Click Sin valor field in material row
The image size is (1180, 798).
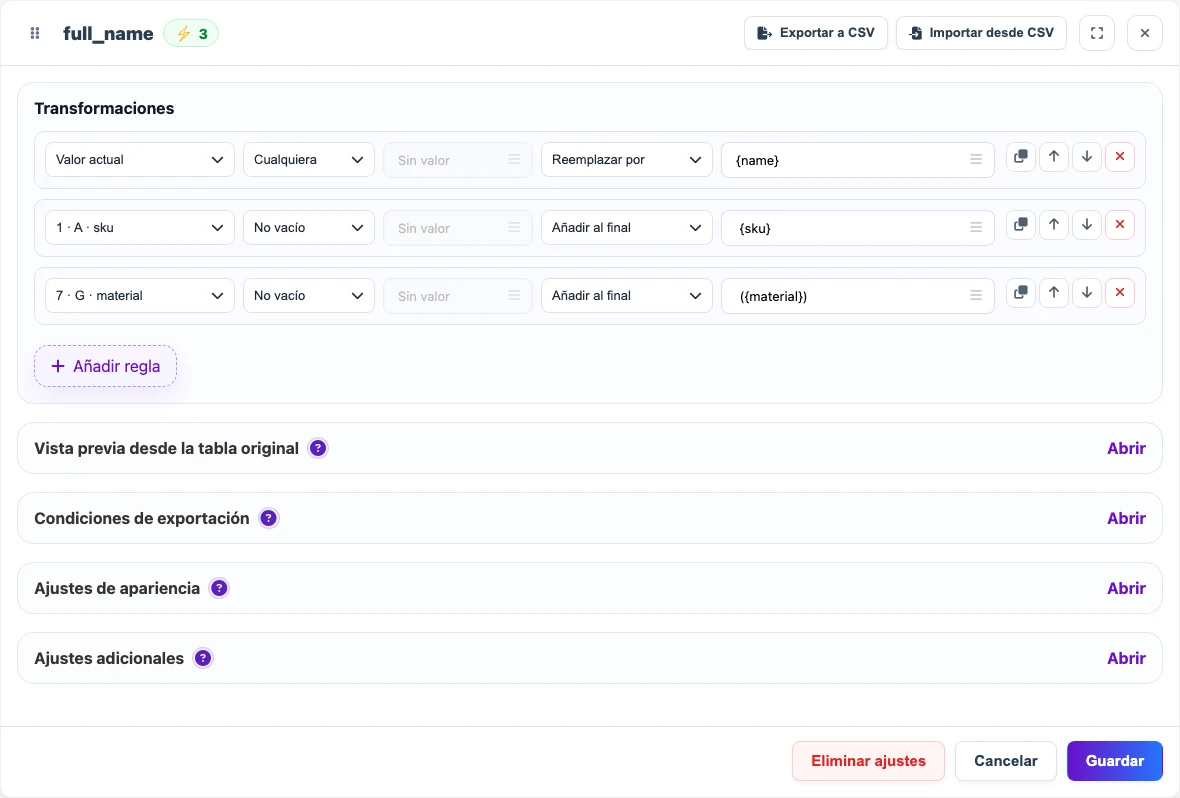coord(458,296)
